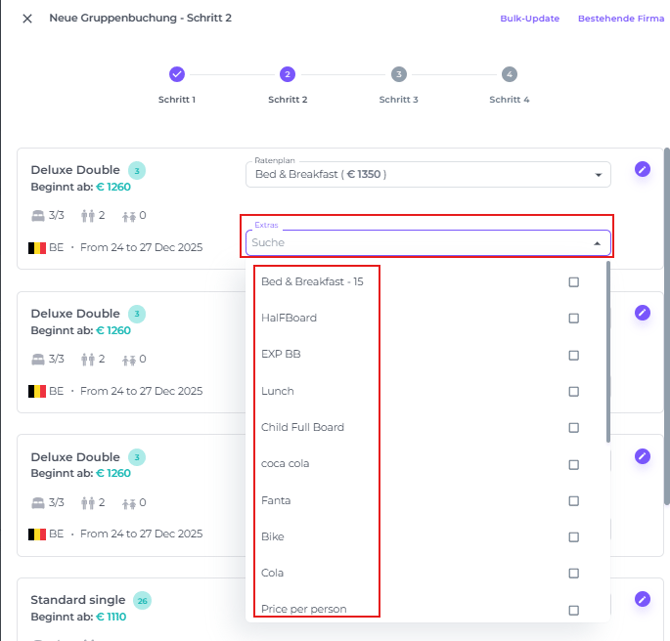Tick the HalFBoard checkbox
Screen dimensions: 670x641
573,318
